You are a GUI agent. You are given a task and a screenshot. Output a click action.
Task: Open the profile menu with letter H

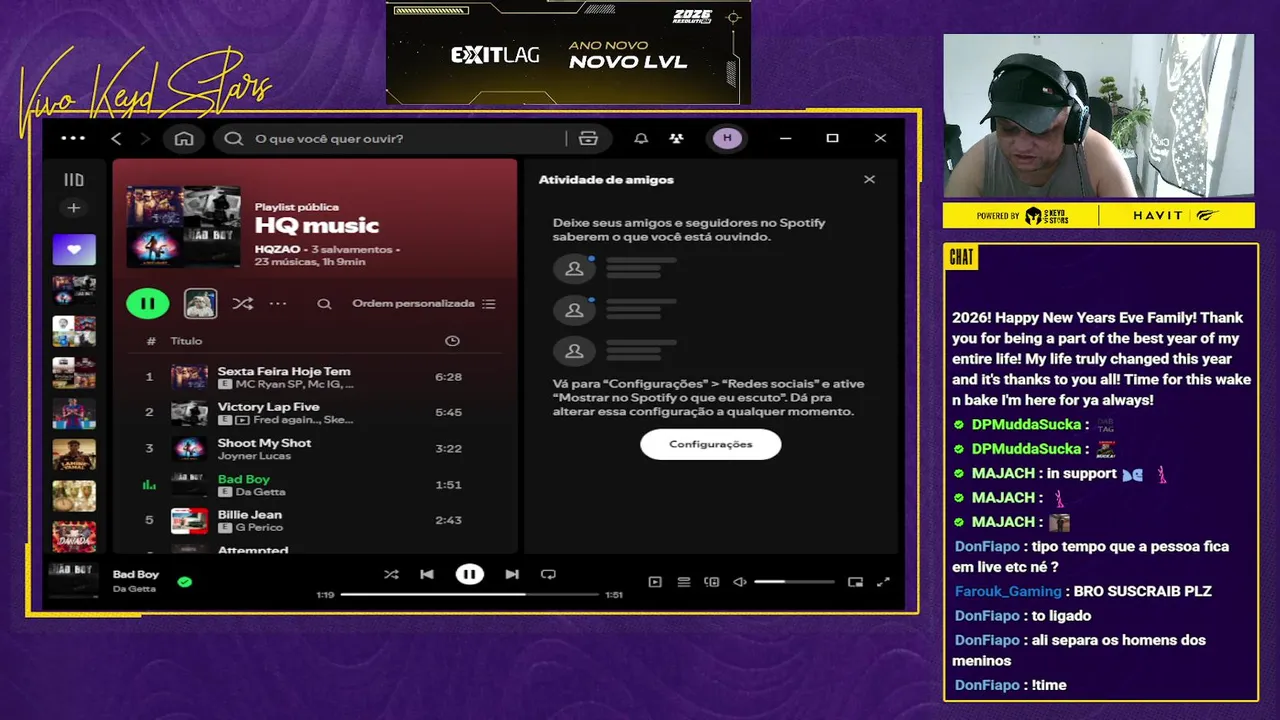click(x=727, y=138)
